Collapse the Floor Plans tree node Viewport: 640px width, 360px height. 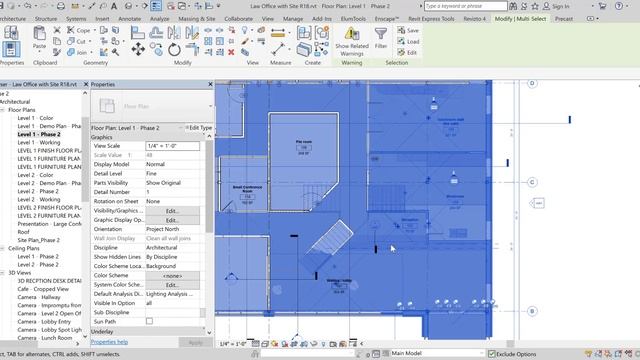coord(2,110)
